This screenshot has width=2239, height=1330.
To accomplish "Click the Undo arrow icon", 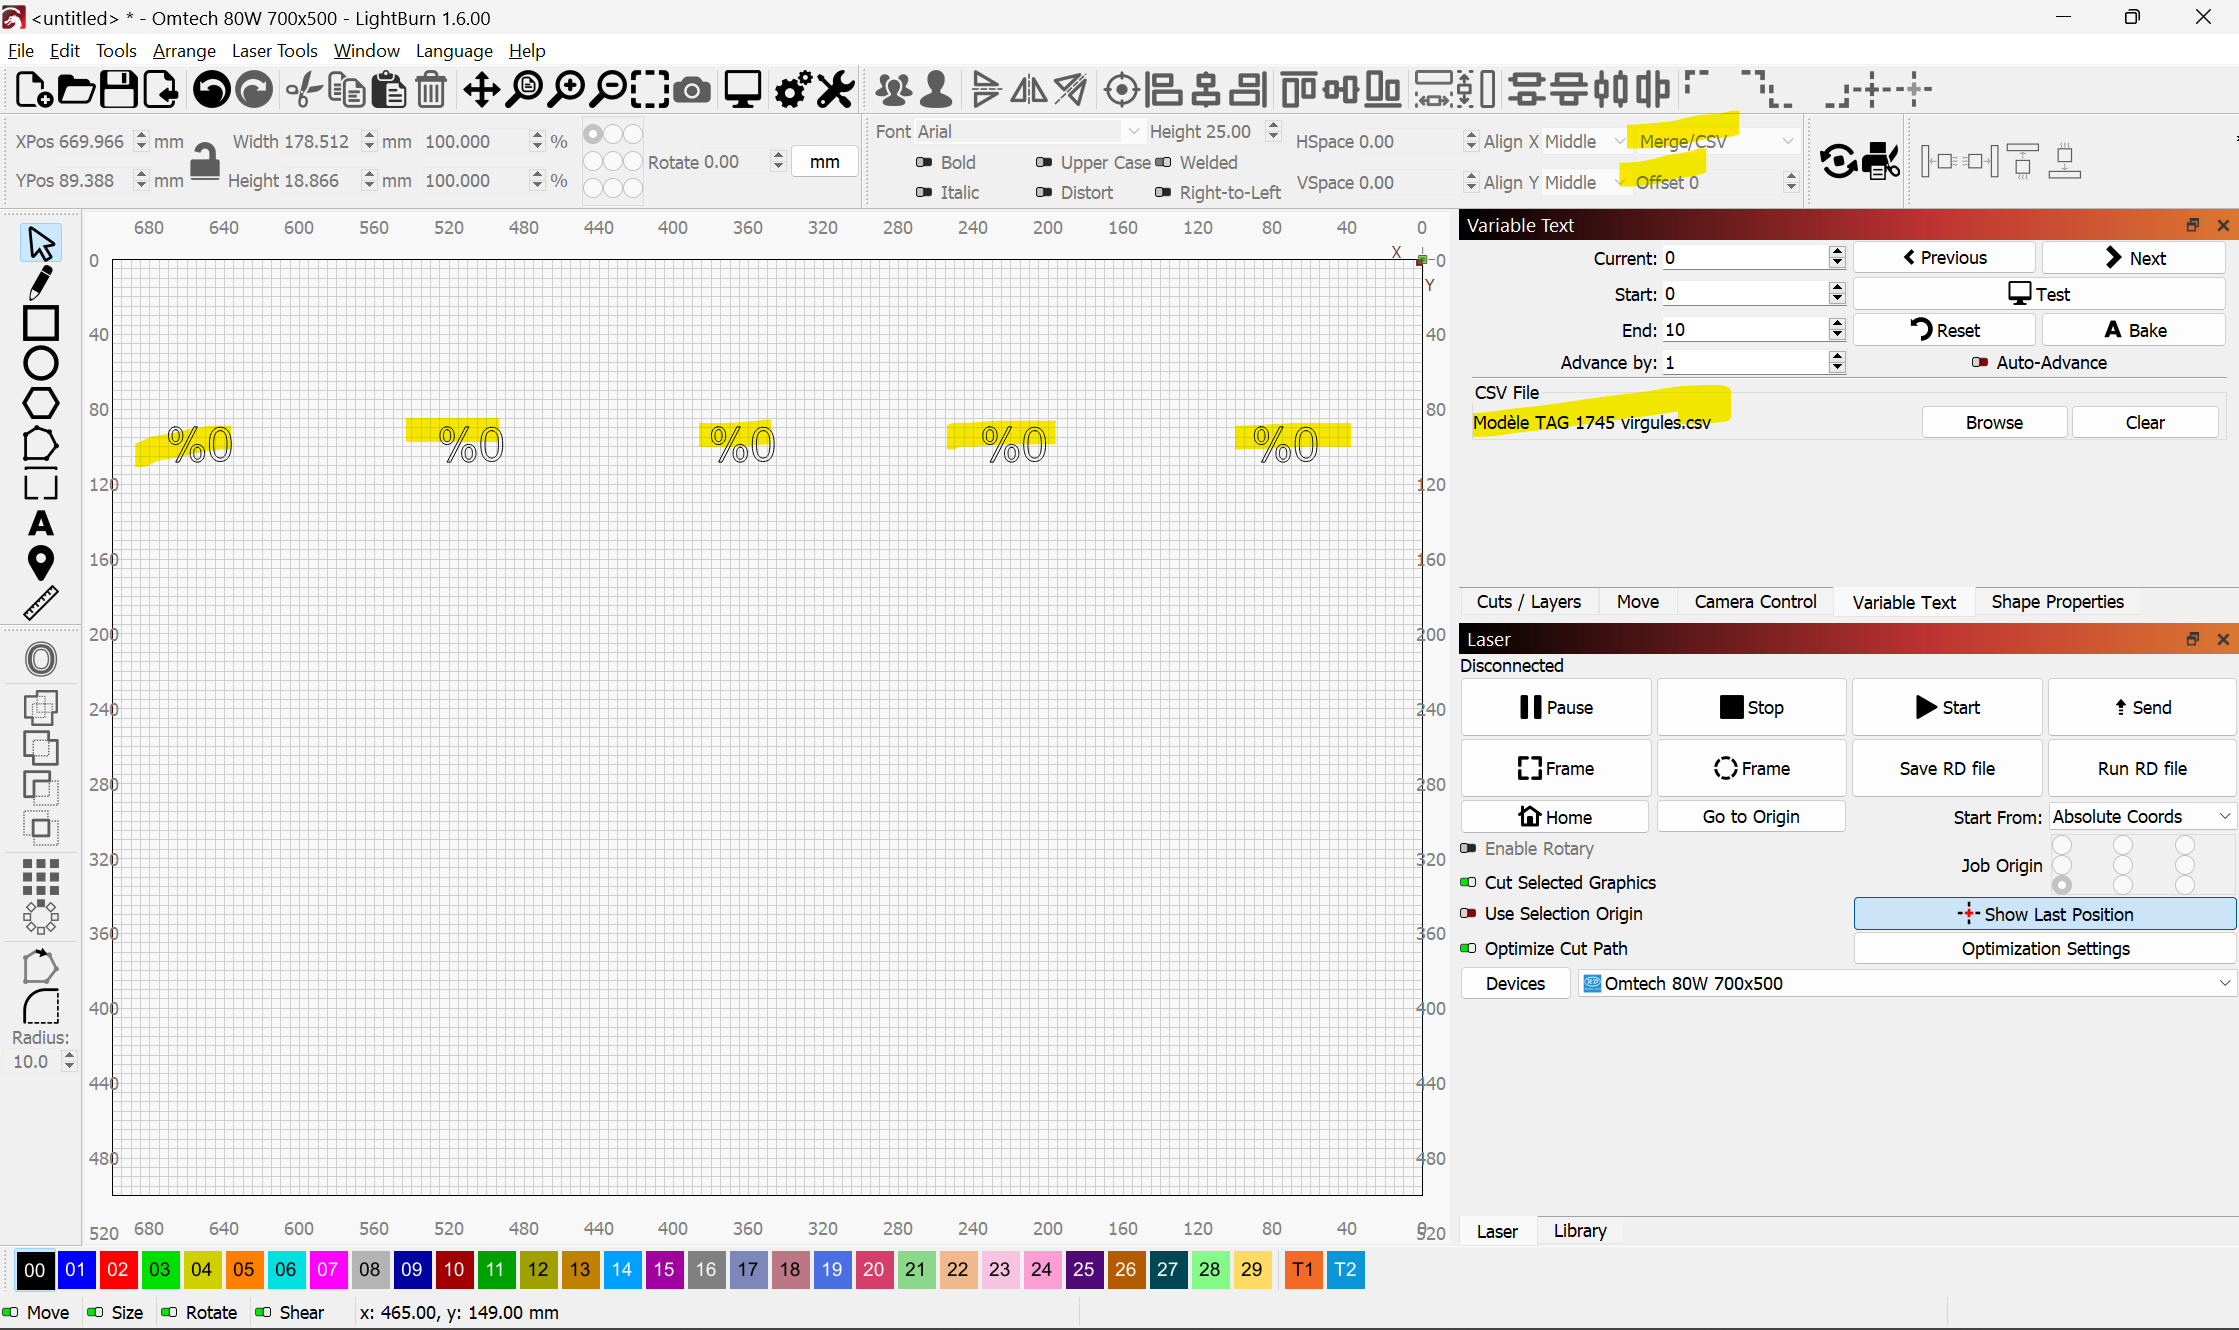I will click(211, 90).
